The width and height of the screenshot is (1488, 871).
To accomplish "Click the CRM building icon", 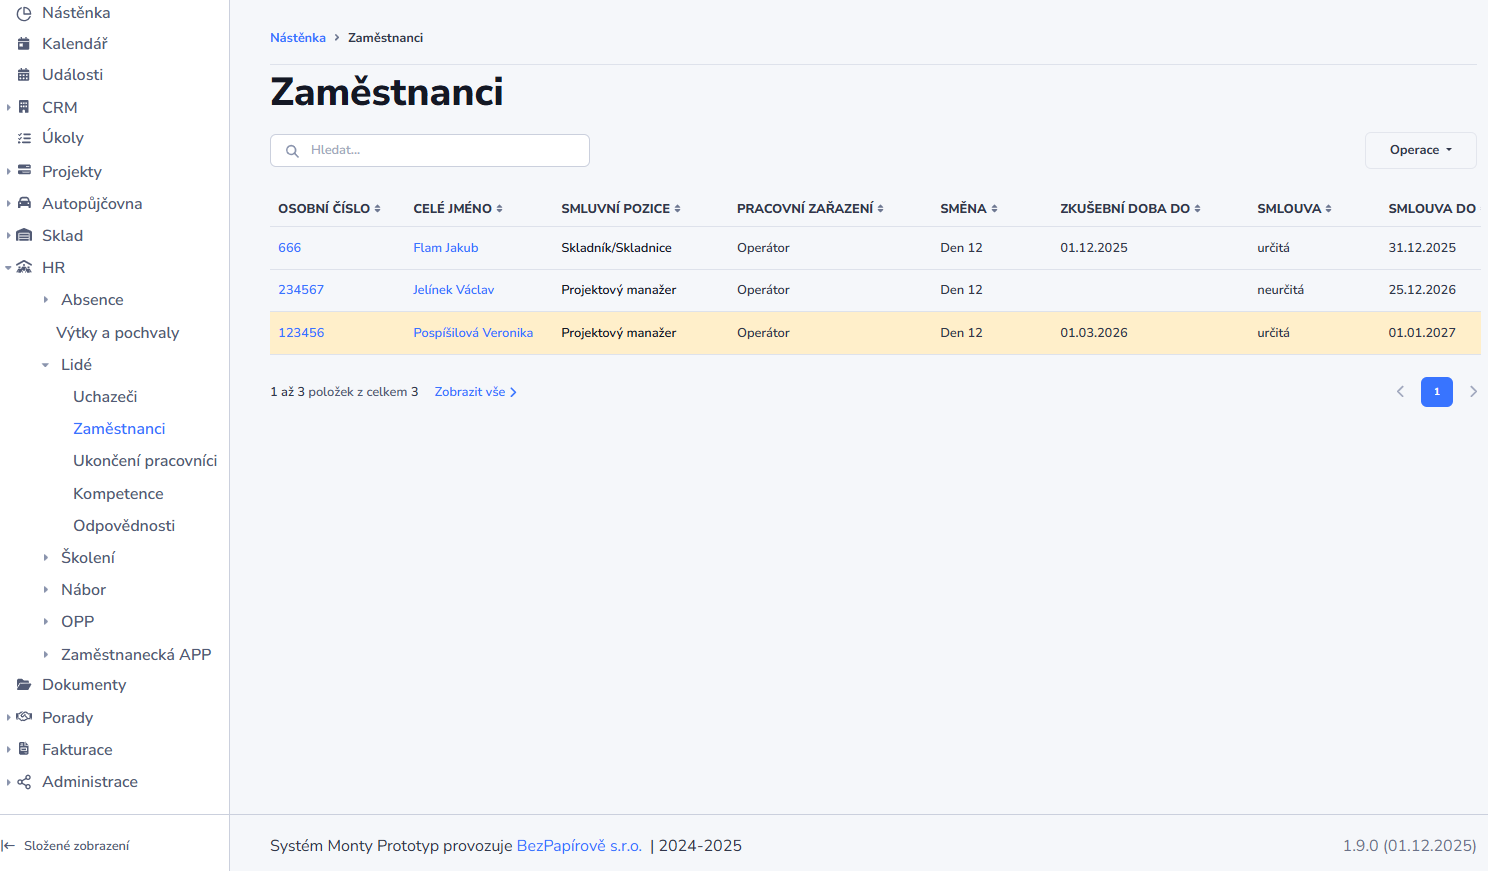I will click(24, 107).
